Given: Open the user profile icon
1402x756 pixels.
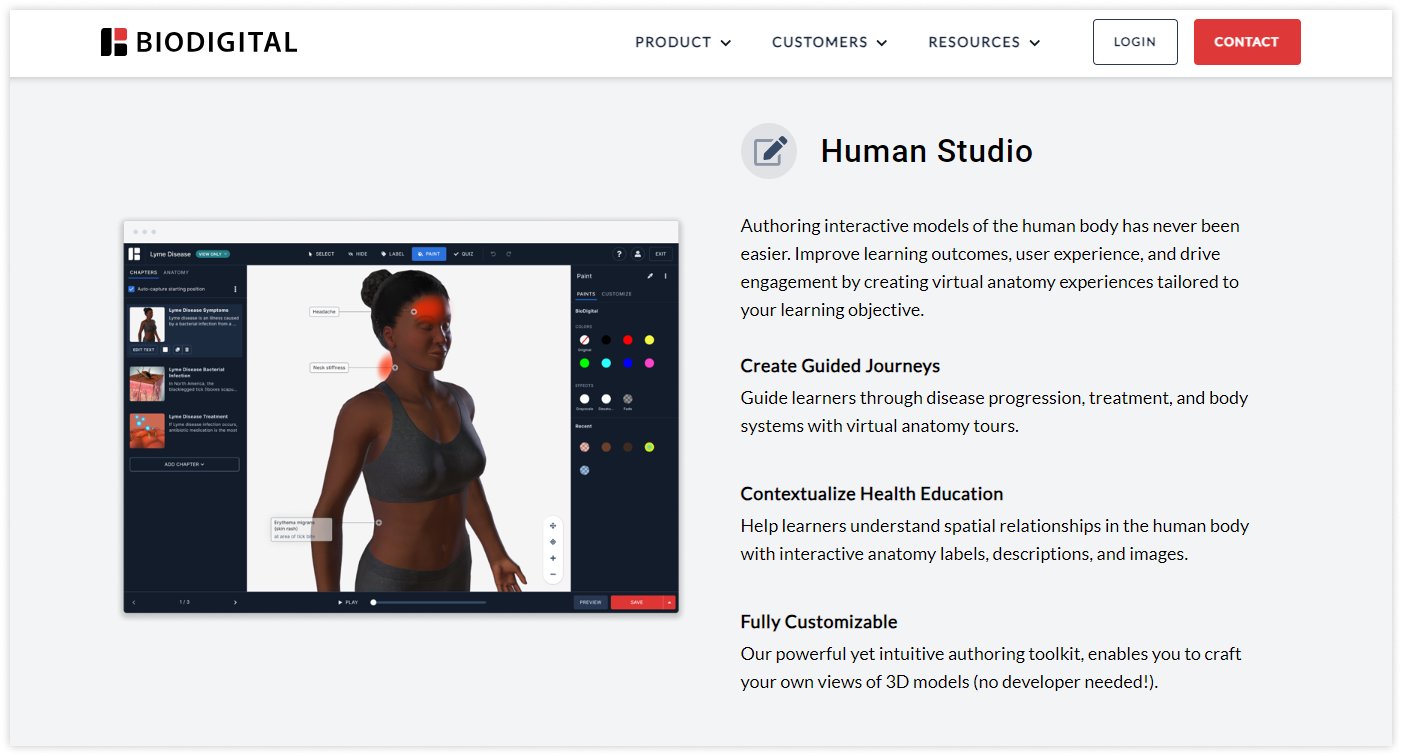Looking at the screenshot, I should (x=638, y=254).
